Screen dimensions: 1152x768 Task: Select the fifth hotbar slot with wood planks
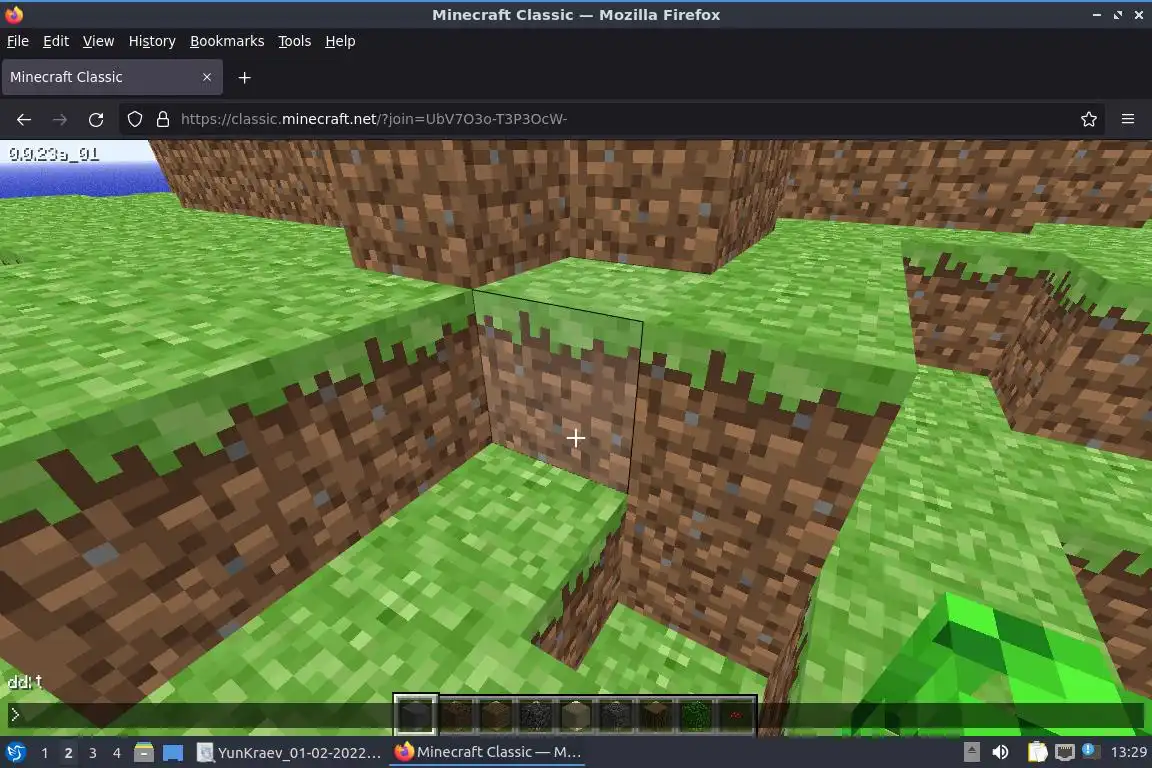click(x=575, y=714)
